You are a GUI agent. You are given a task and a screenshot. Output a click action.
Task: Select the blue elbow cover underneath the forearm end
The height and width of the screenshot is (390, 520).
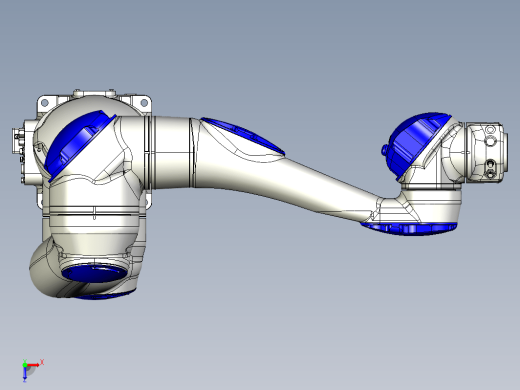point(409,229)
